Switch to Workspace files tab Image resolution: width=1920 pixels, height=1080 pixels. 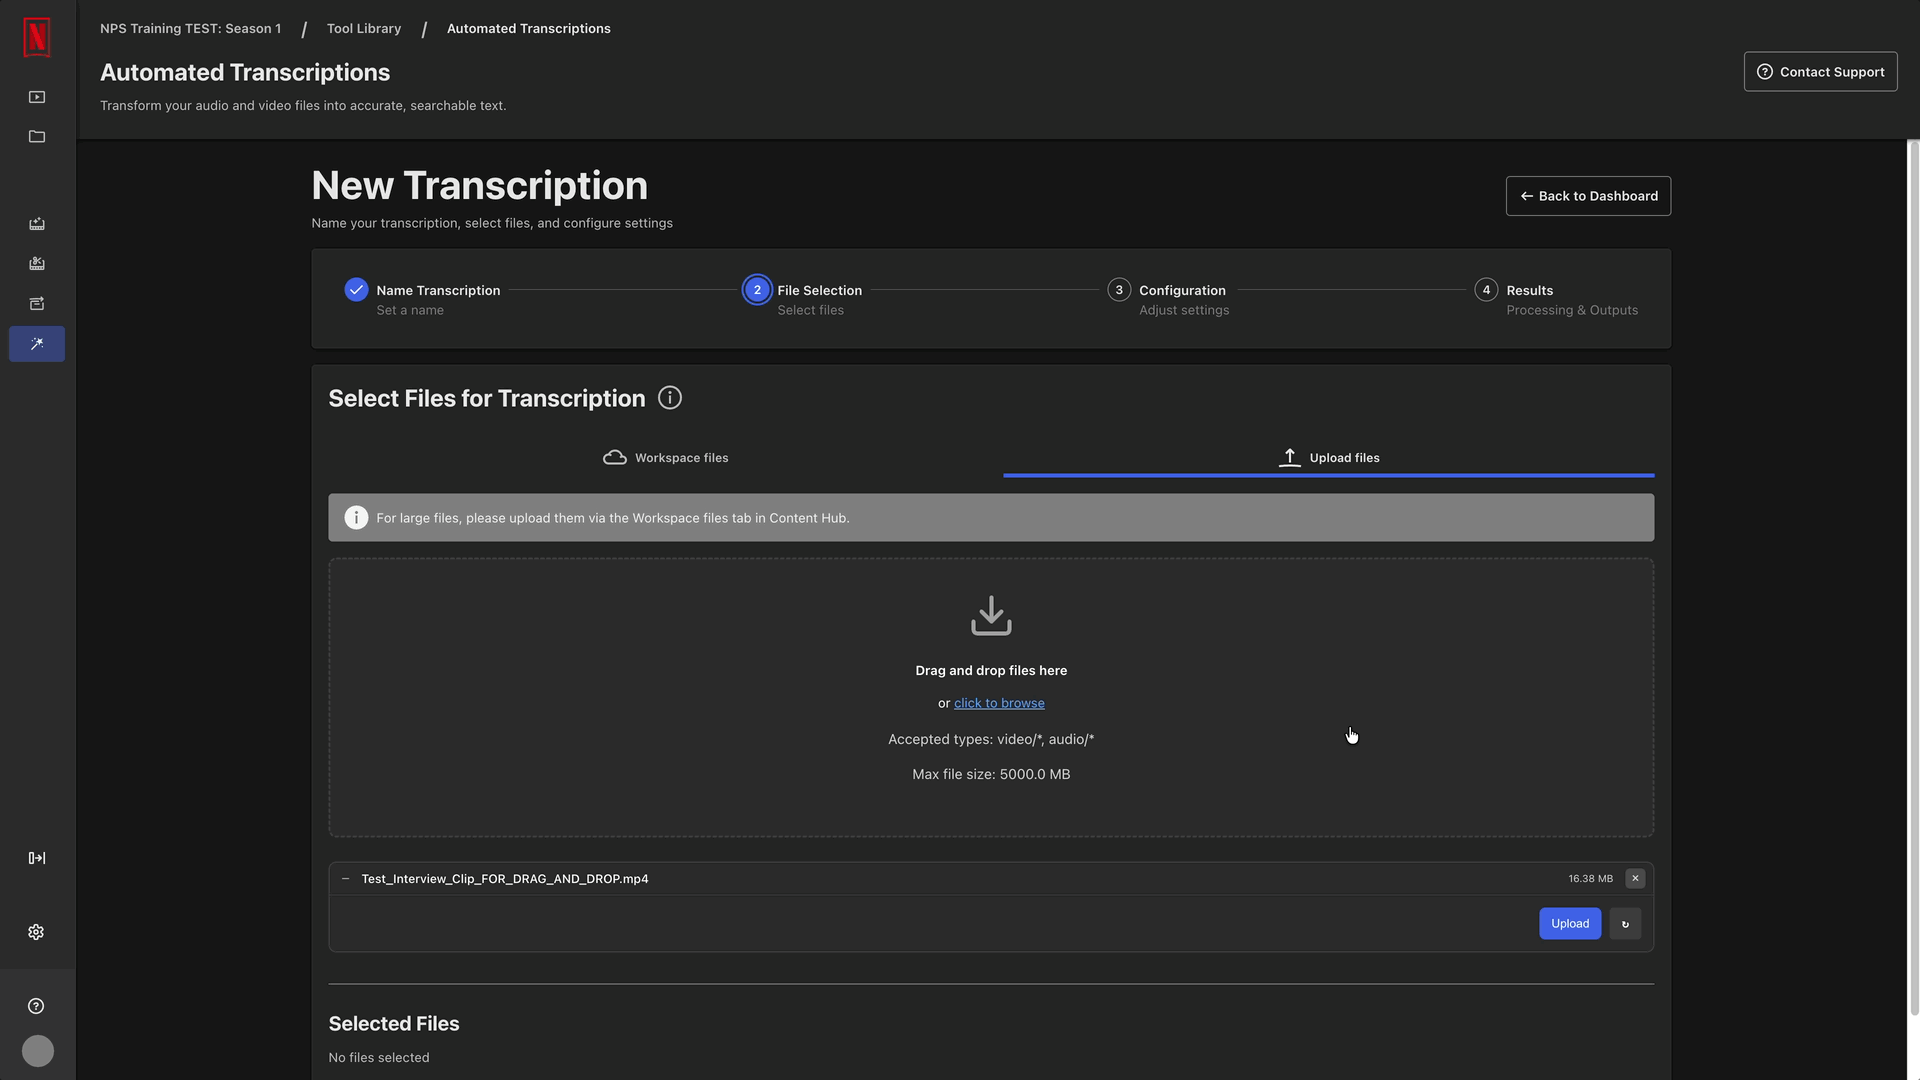click(666, 458)
